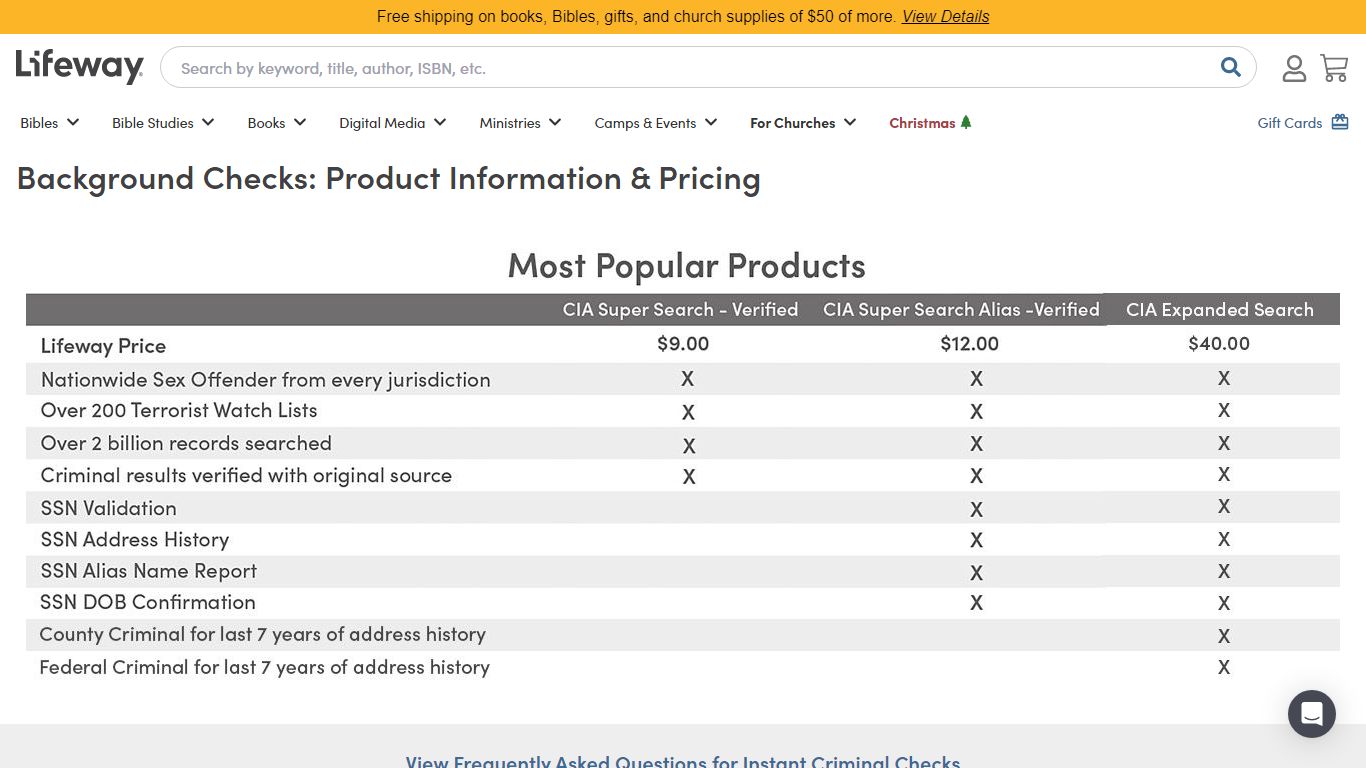Click the search magnifier icon
The height and width of the screenshot is (768, 1366).
coord(1230,67)
